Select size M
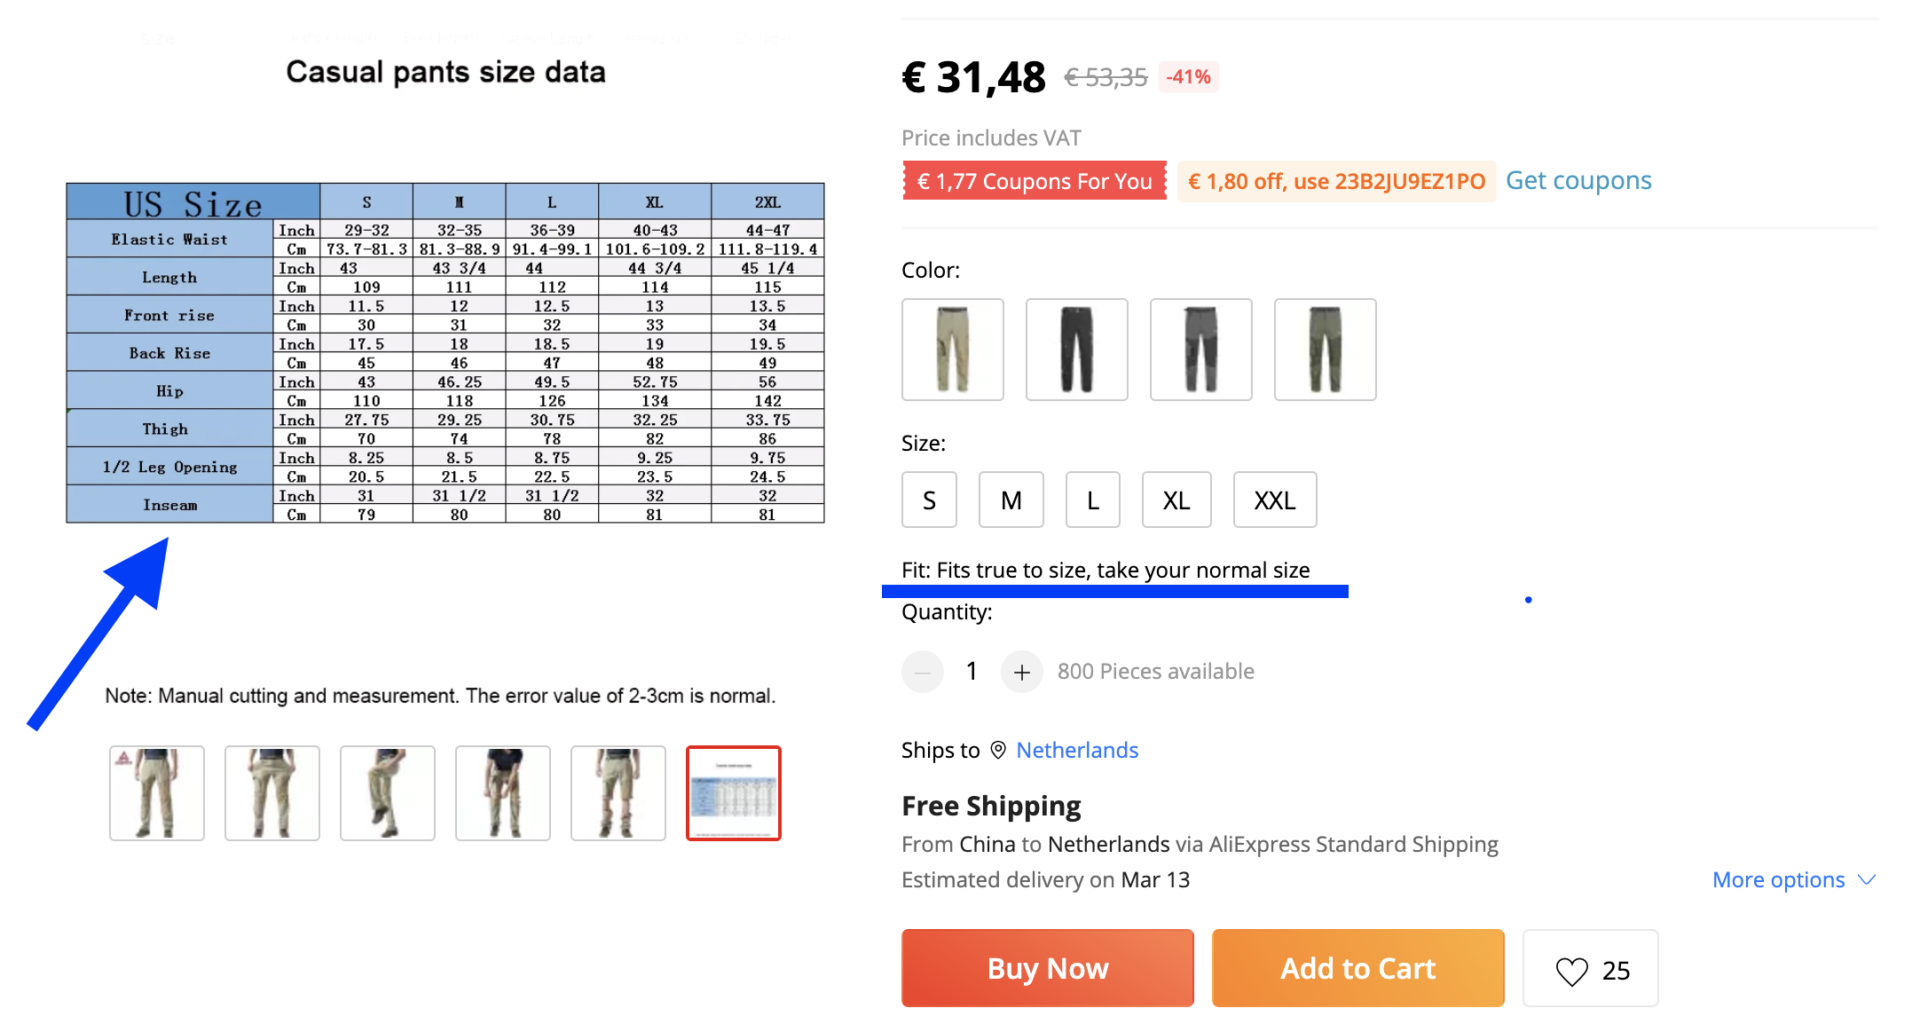 pos(1010,499)
